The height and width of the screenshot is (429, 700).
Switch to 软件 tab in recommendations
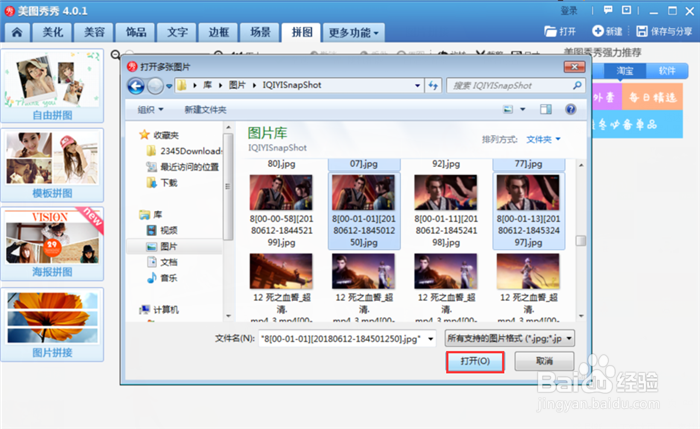click(667, 71)
